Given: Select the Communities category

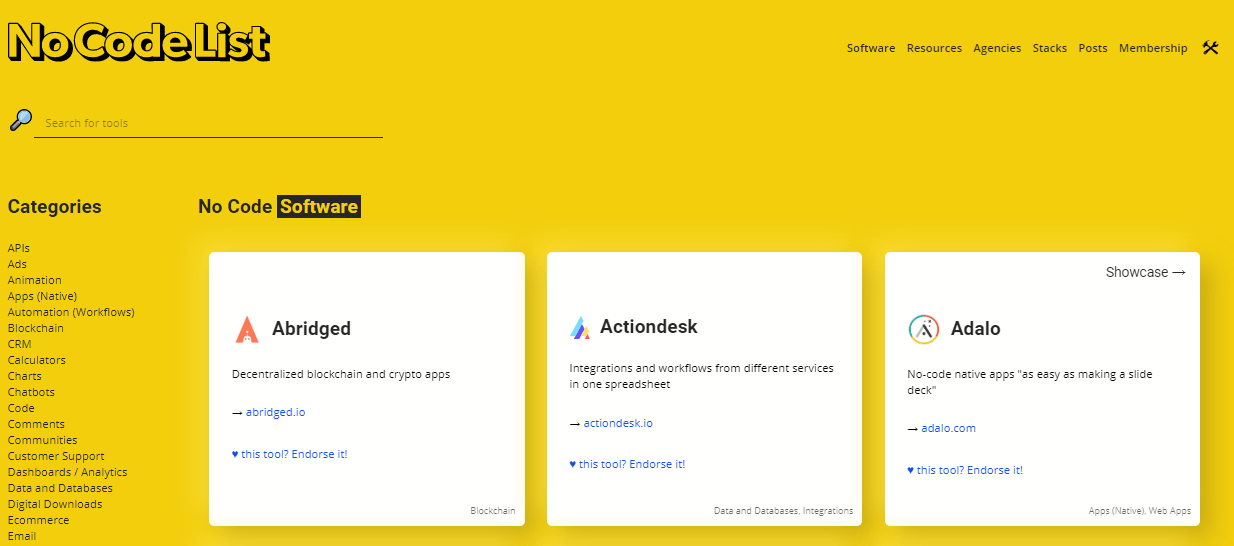Looking at the screenshot, I should pos(43,440).
